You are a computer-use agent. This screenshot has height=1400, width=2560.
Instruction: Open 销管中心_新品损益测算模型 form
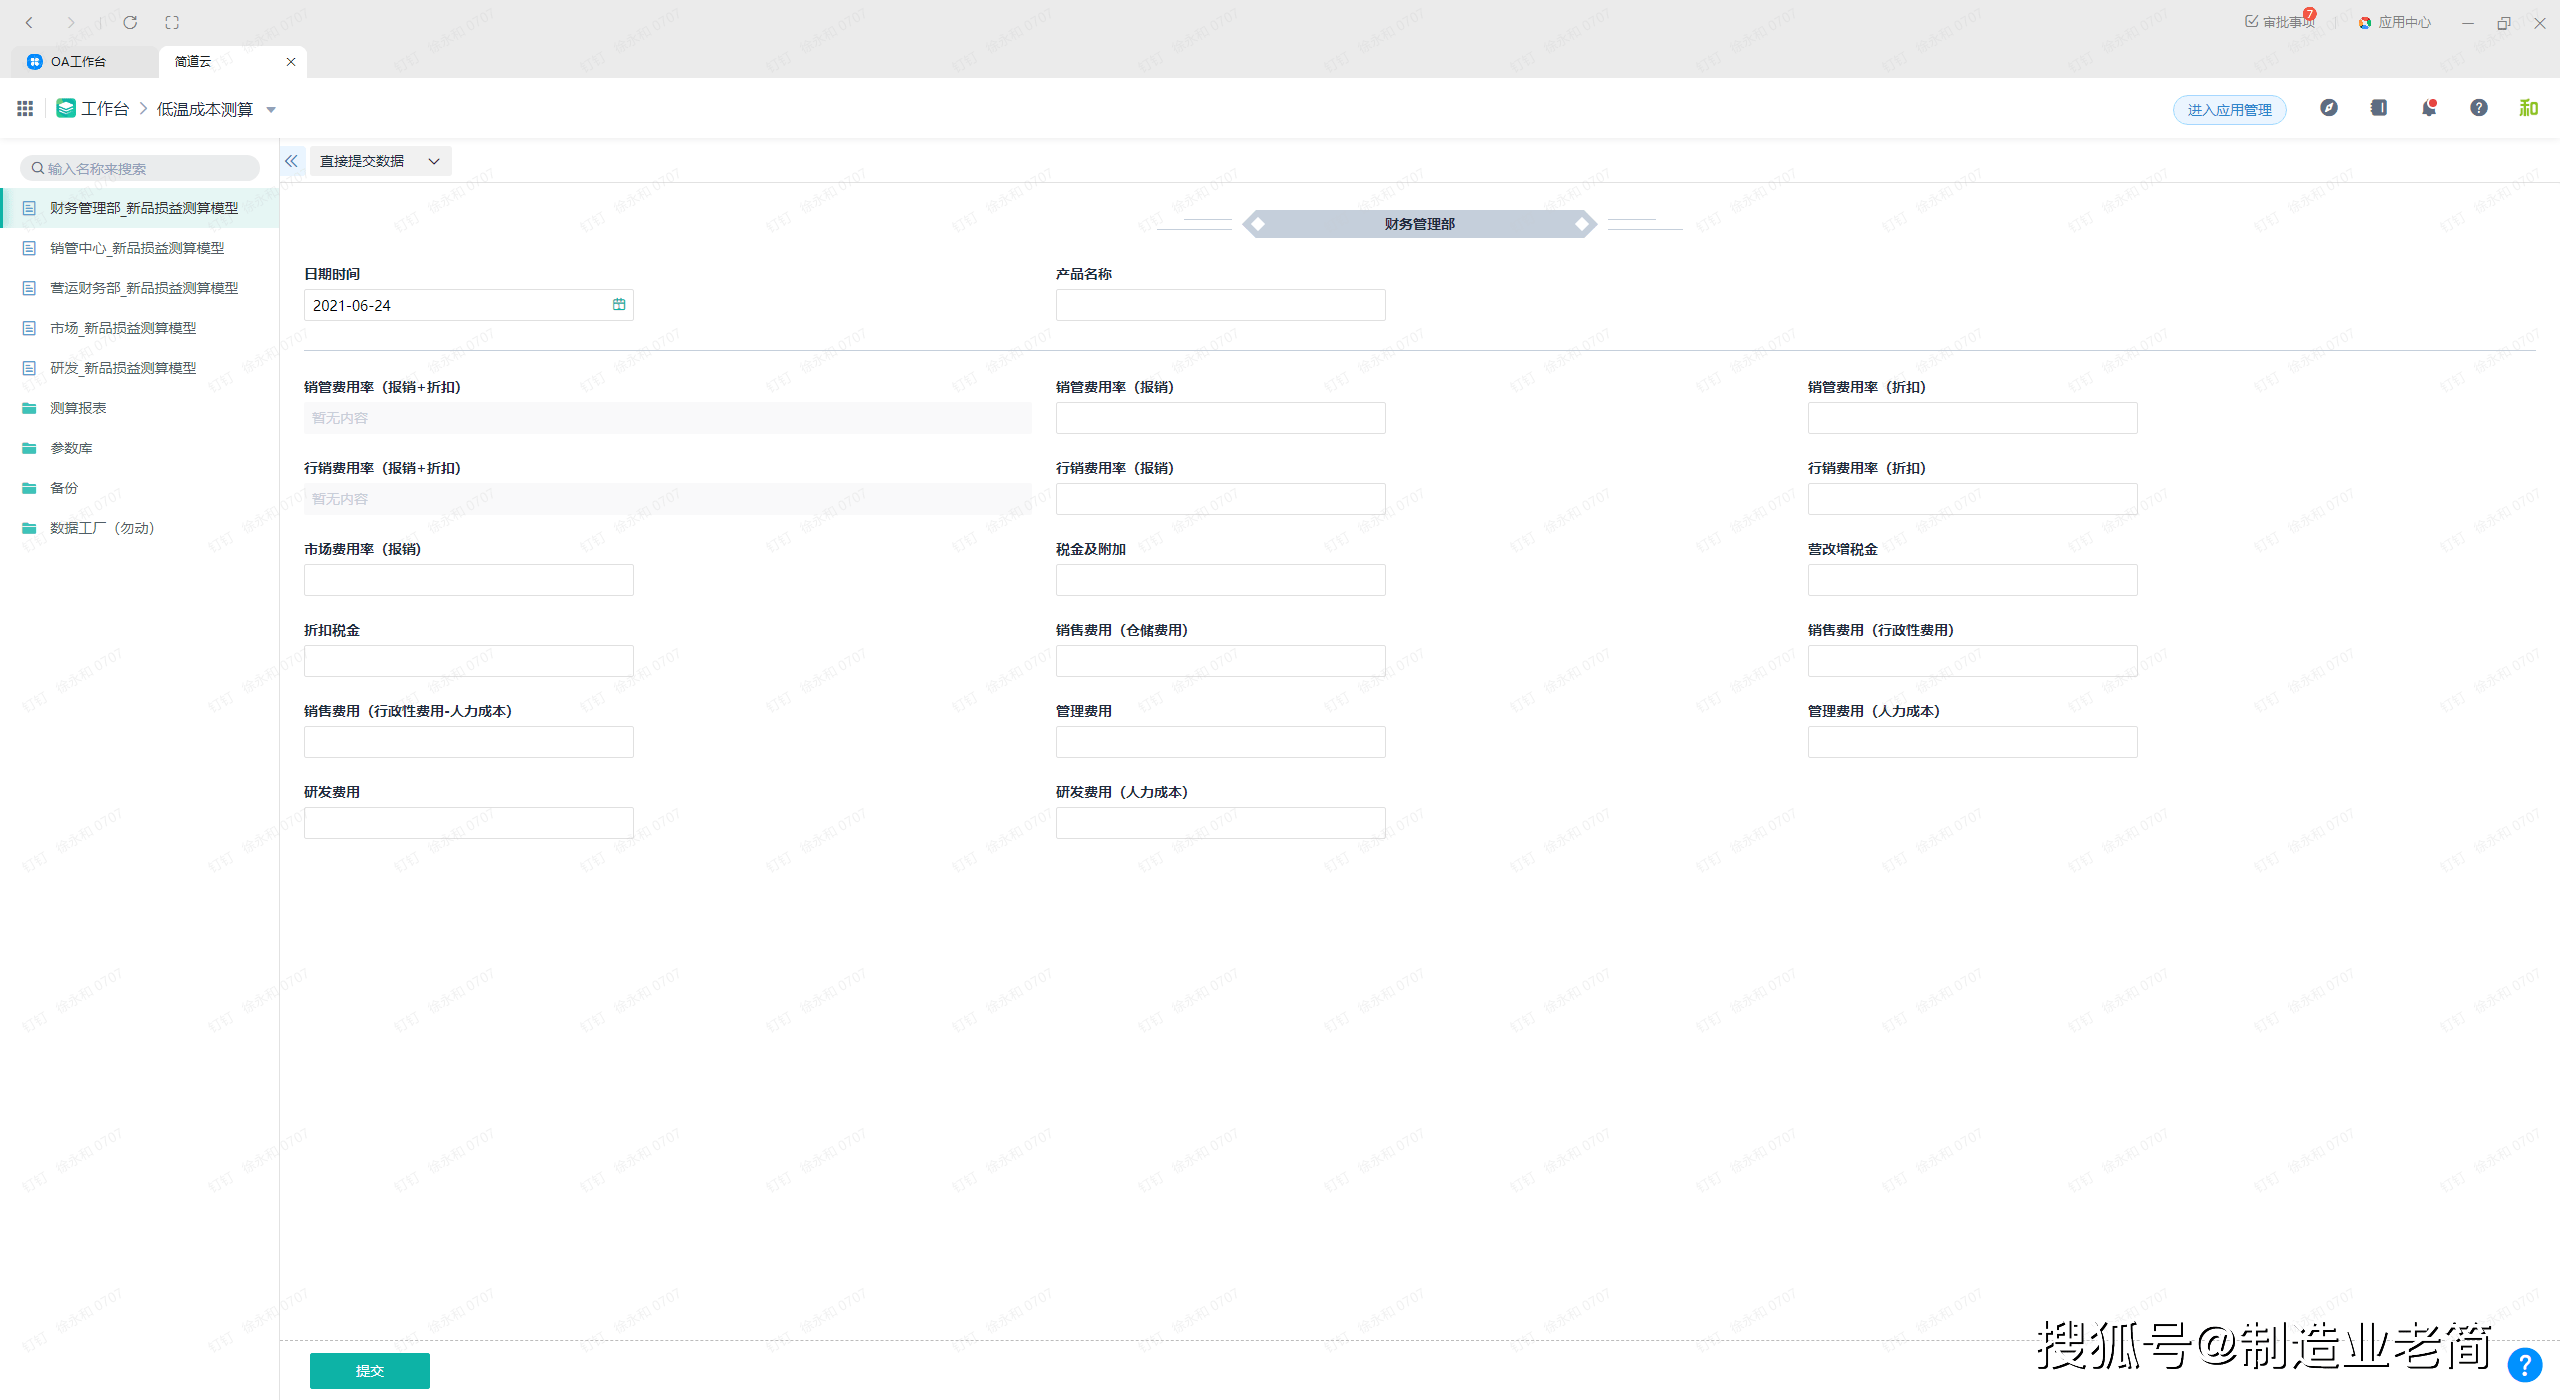137,248
